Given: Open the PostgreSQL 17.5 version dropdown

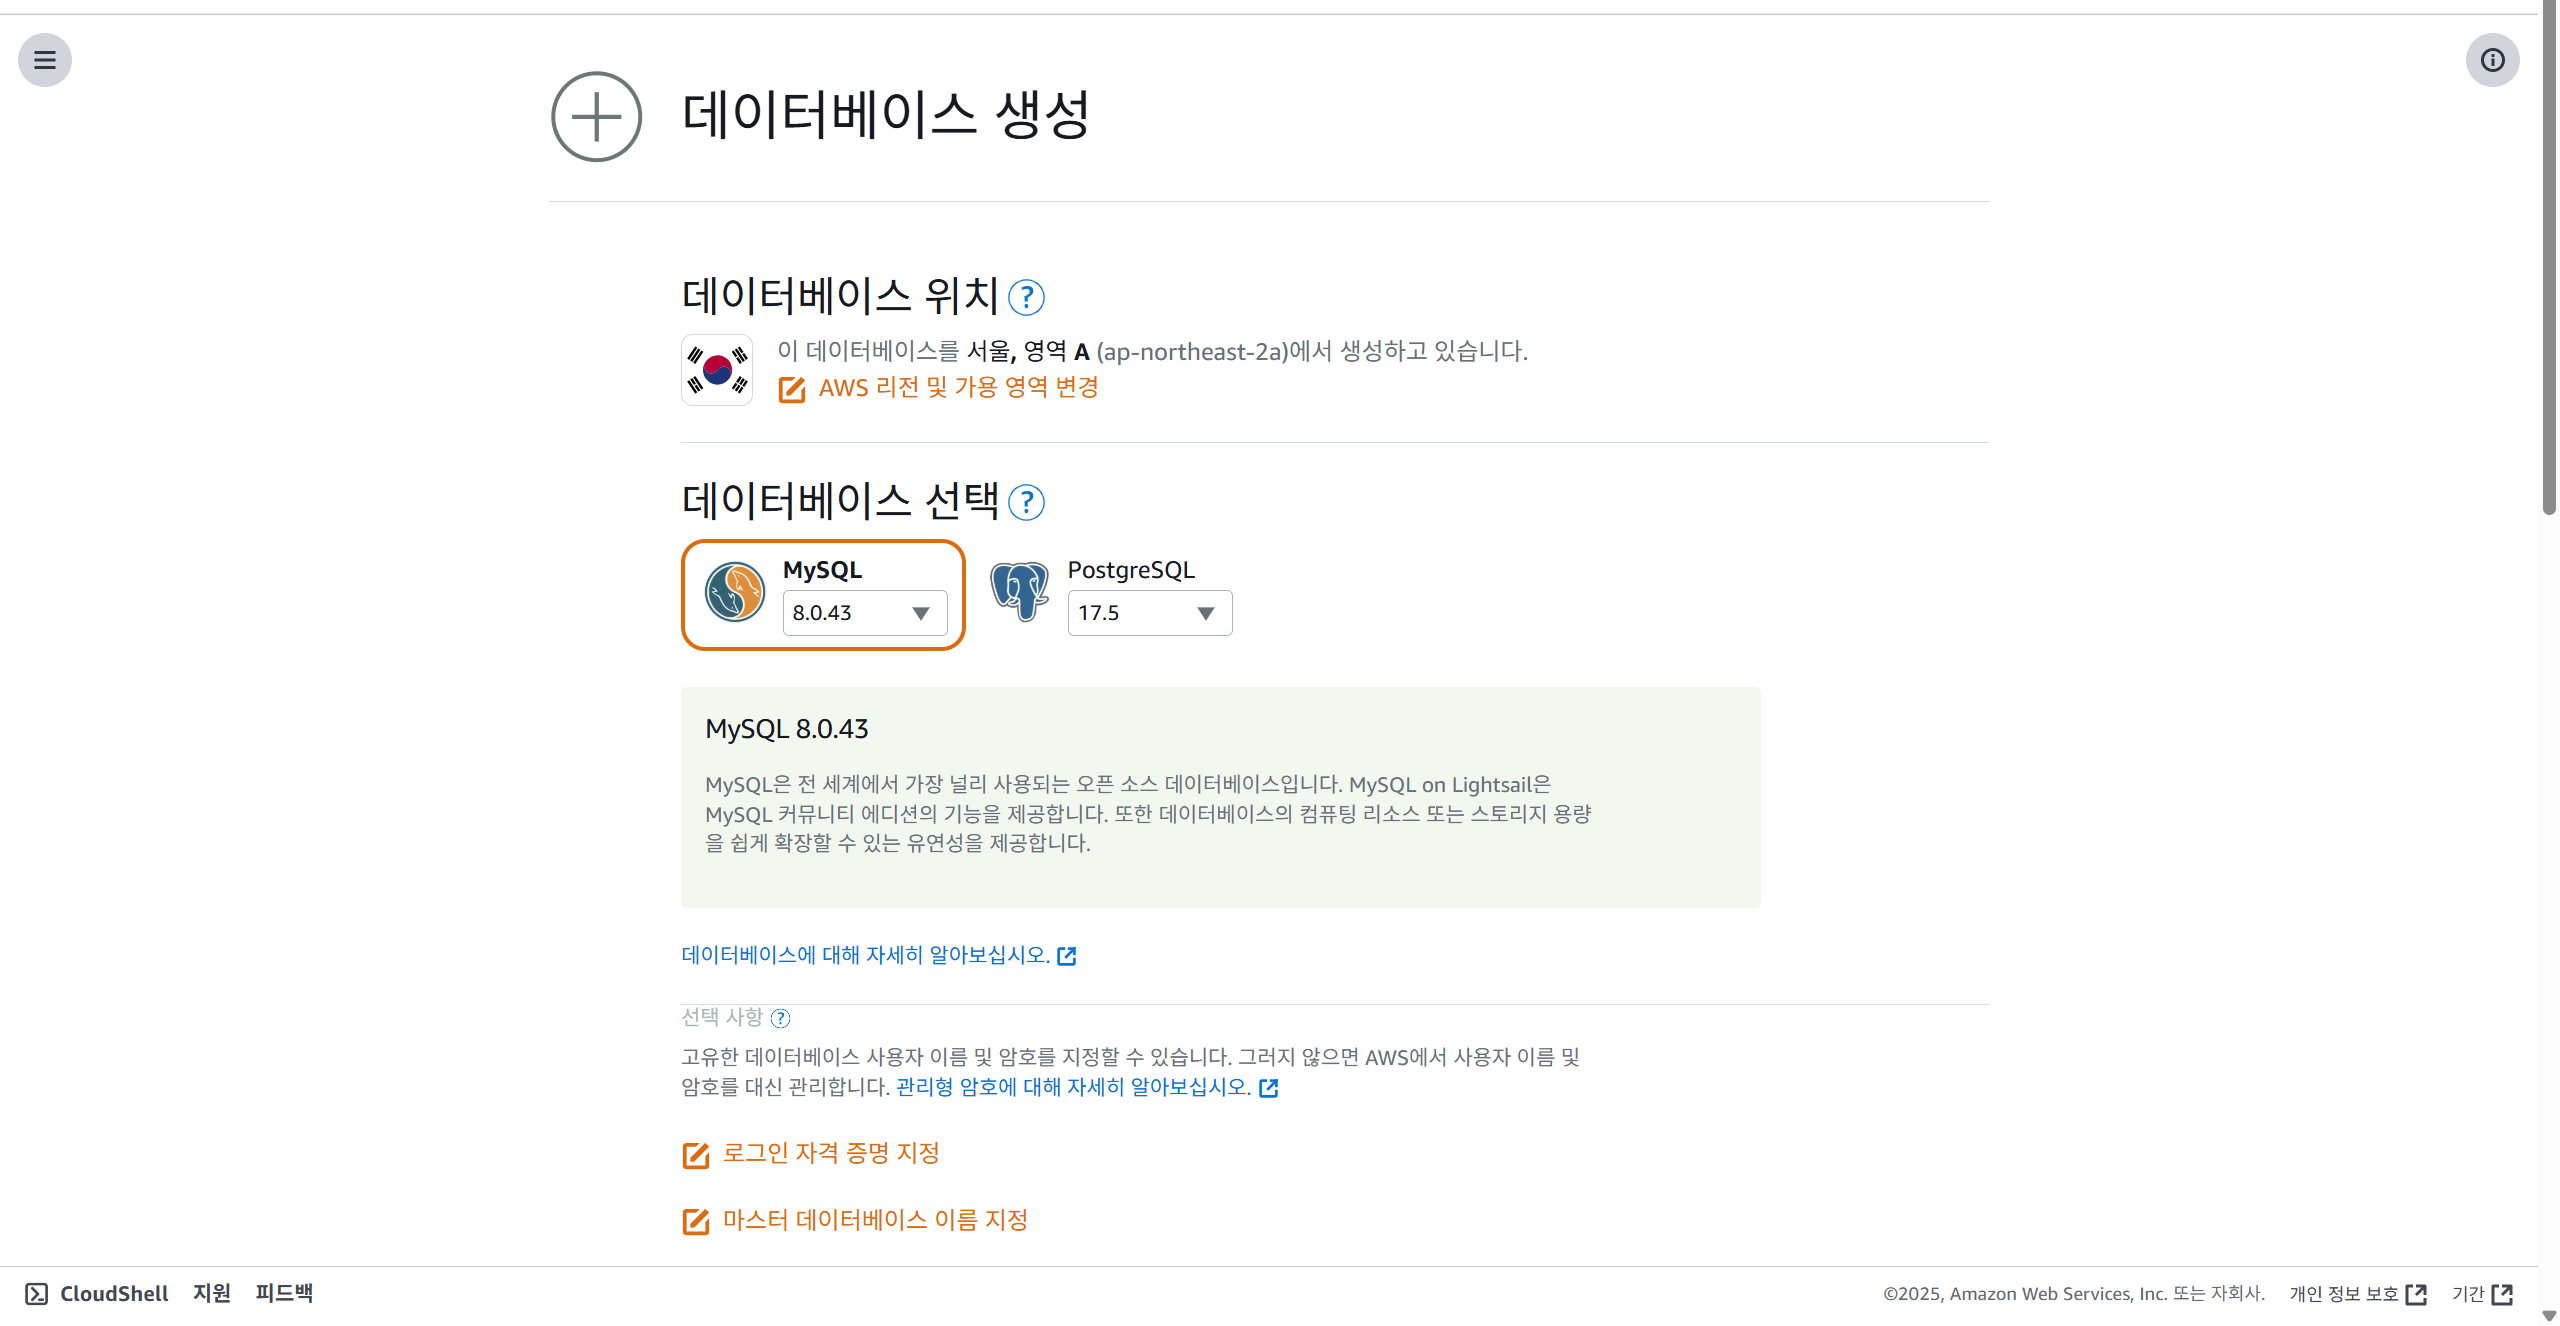Looking at the screenshot, I should click(1149, 613).
